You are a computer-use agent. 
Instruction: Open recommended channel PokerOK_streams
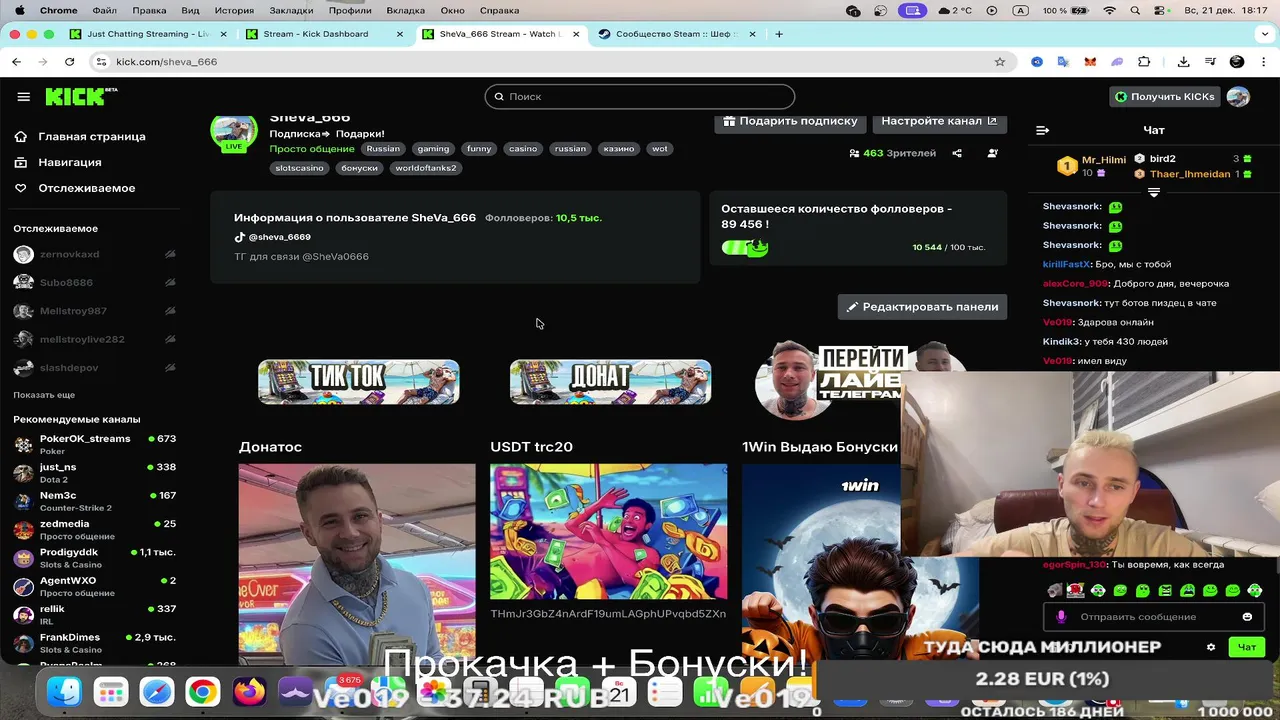(x=95, y=444)
